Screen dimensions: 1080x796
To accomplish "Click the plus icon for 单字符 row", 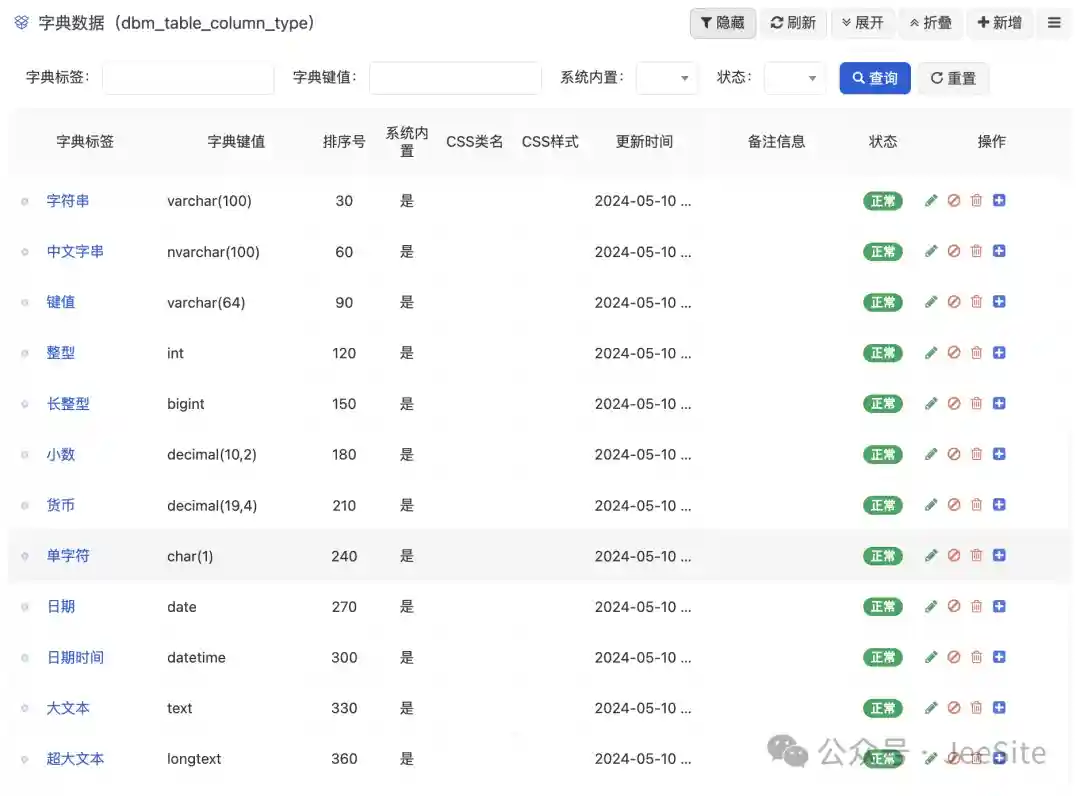I will pos(999,555).
